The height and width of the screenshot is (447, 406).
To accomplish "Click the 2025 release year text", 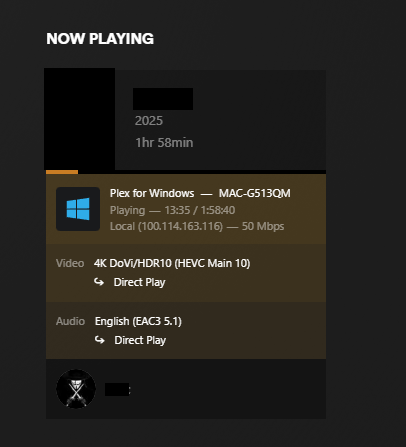I will tap(149, 121).
